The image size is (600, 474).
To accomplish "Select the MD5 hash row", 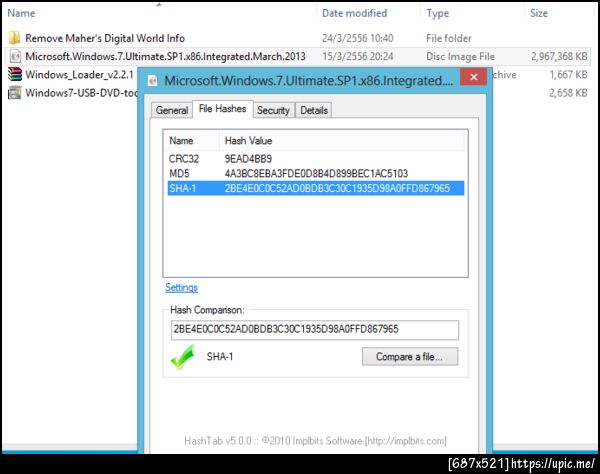I will (x=316, y=173).
